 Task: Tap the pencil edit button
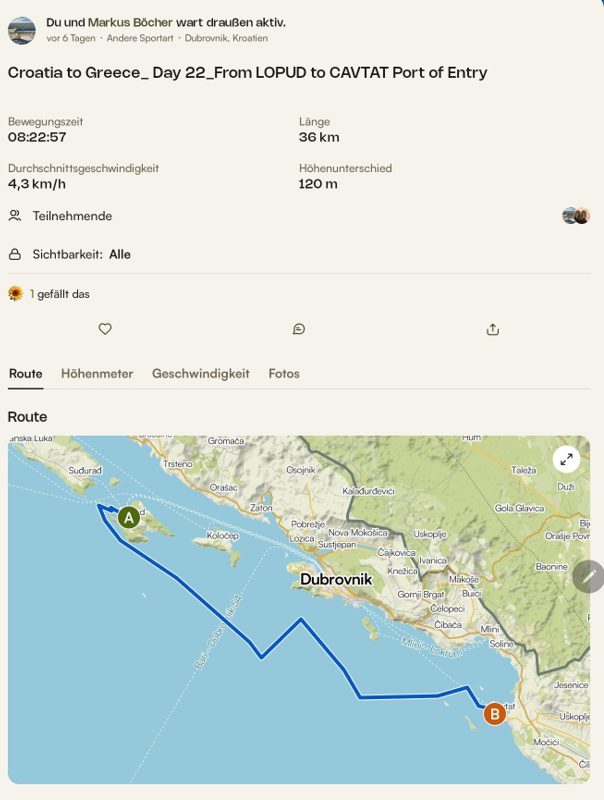tap(589, 576)
